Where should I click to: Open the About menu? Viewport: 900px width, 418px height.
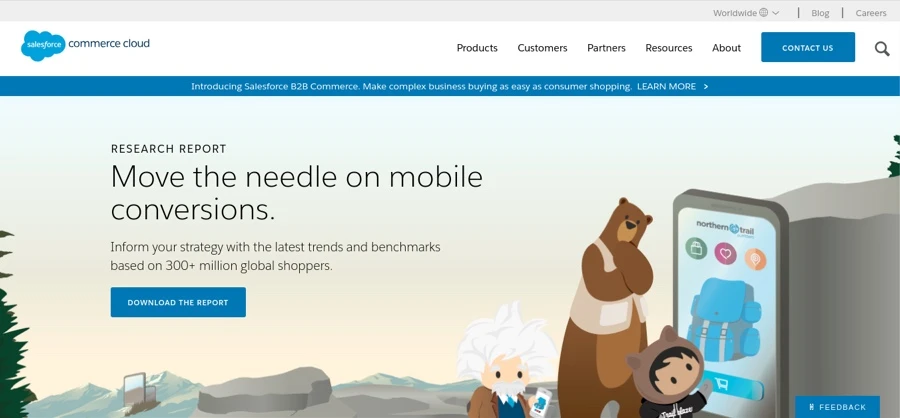(727, 48)
